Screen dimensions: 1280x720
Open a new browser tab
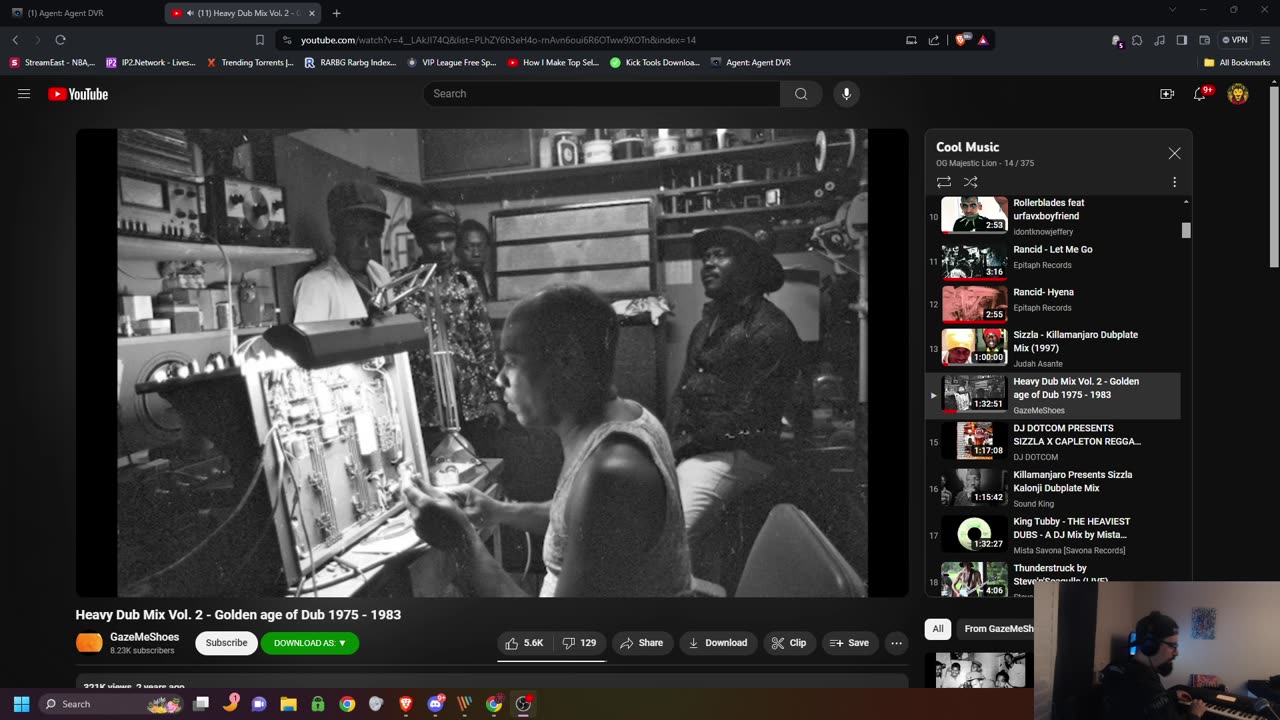[336, 13]
